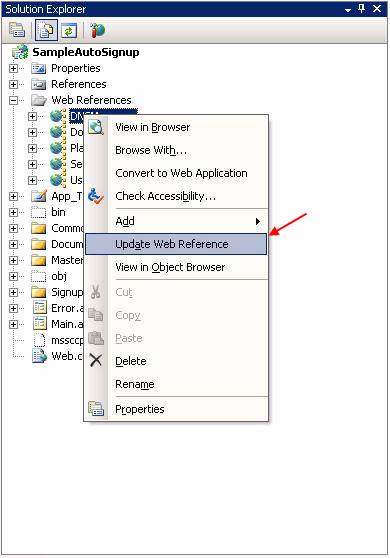Click the Properties icon in context menu
Screen dimensions: 390x558
click(x=96, y=409)
